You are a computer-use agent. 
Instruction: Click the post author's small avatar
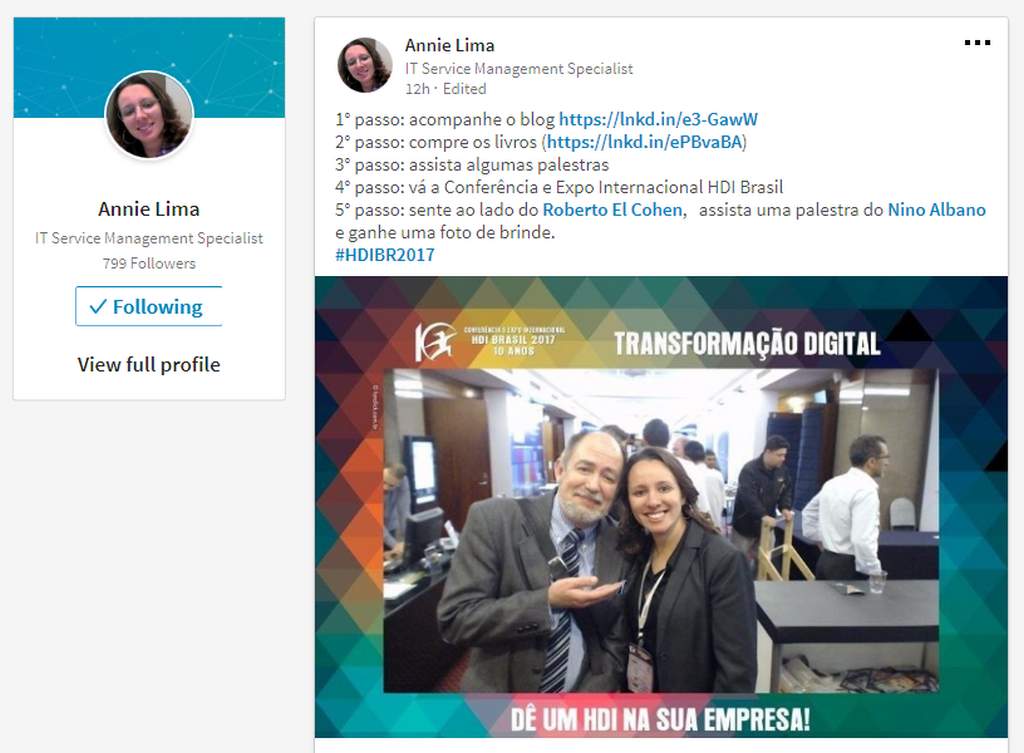pos(364,65)
